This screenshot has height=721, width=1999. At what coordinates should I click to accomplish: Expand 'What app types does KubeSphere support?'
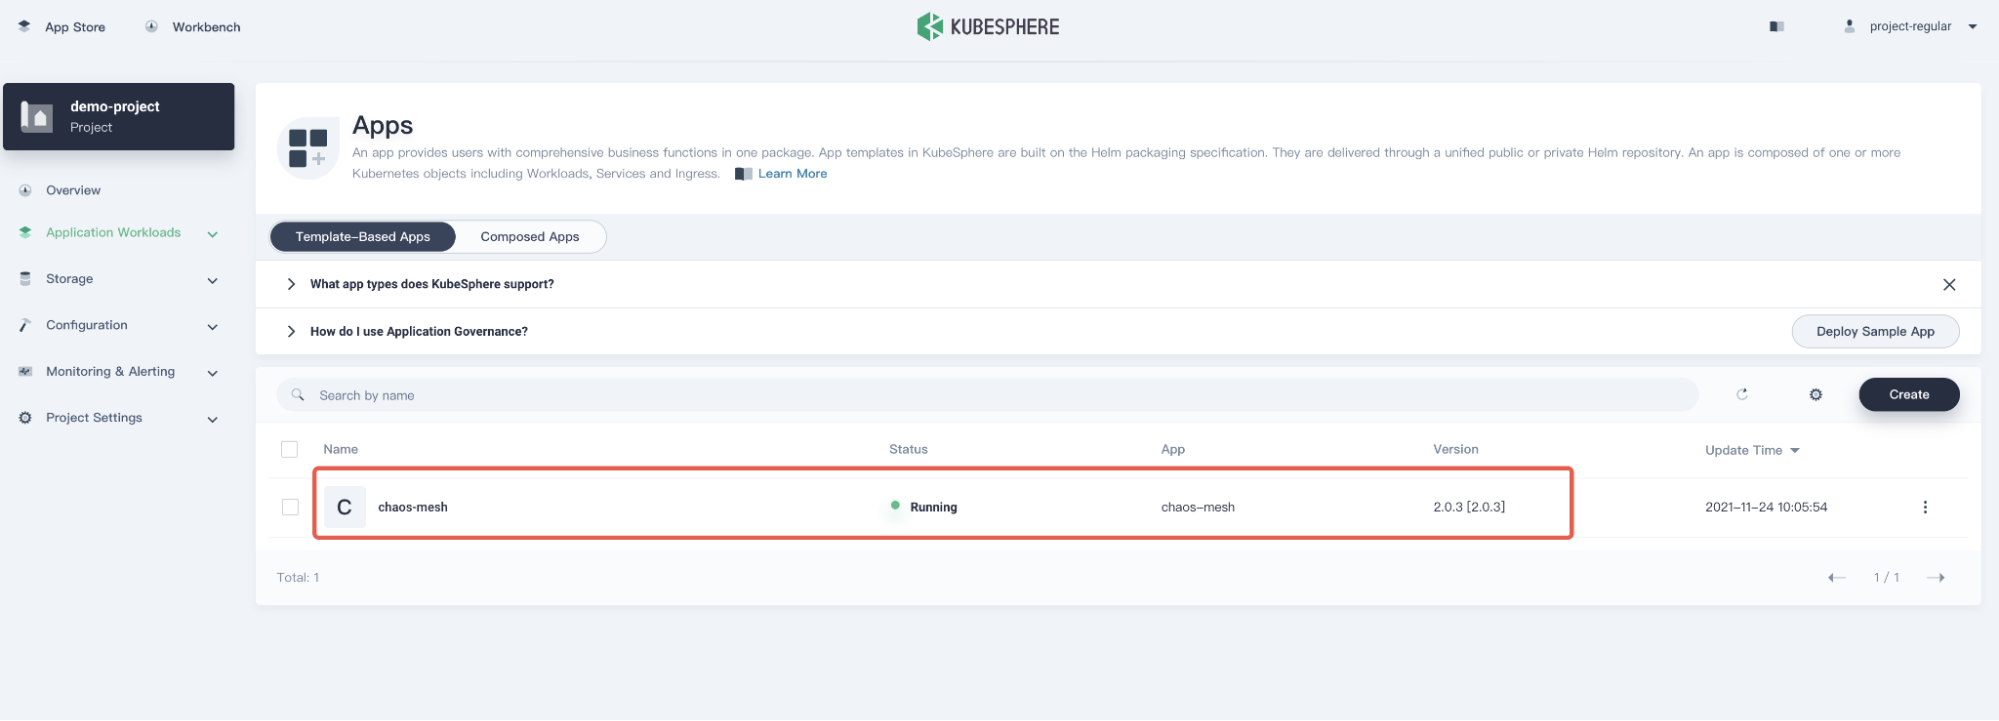coord(431,285)
